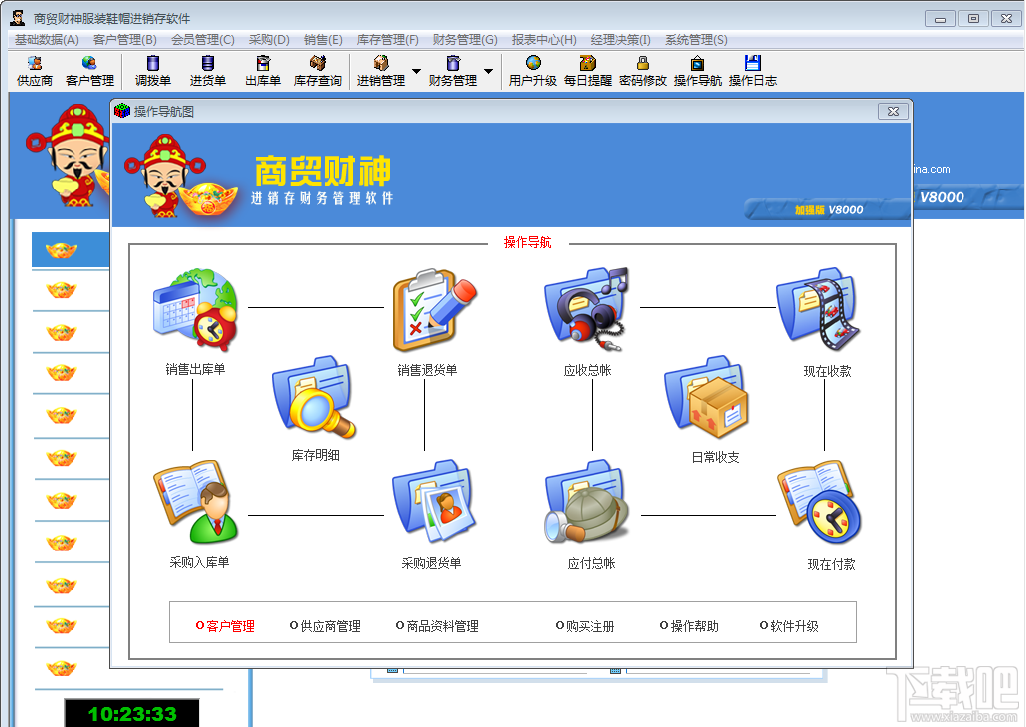This screenshot has height=727, width=1026.
Task: Expand the 进销管理 dropdown arrow
Action: click(416, 71)
